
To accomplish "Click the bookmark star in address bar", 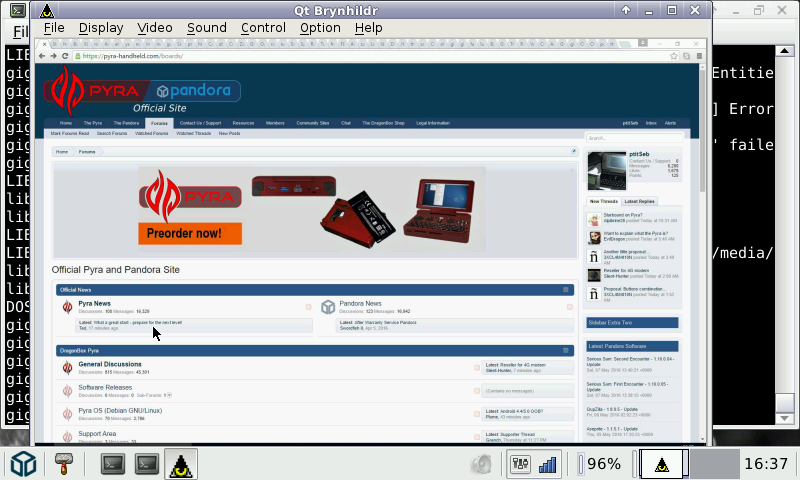I will pos(672,56).
